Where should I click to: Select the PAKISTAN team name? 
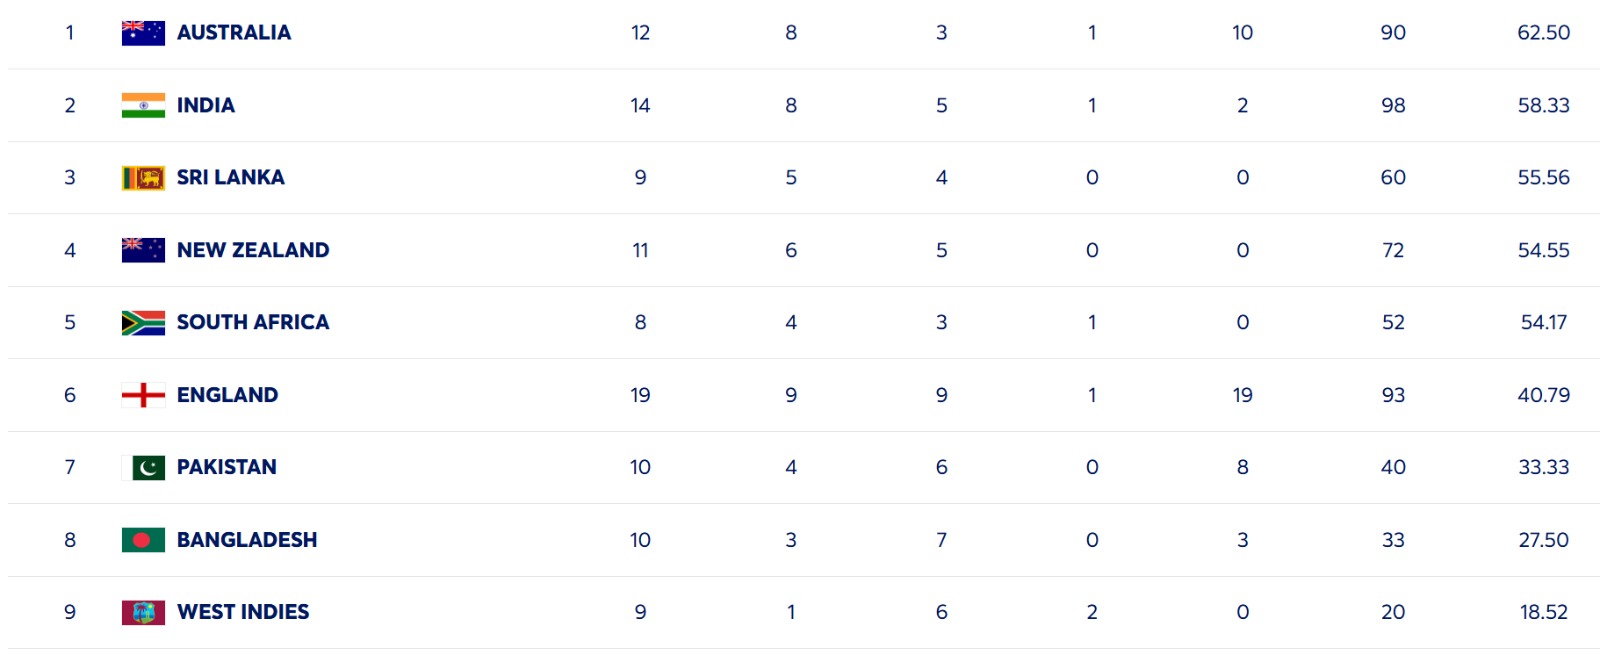coord(227,467)
